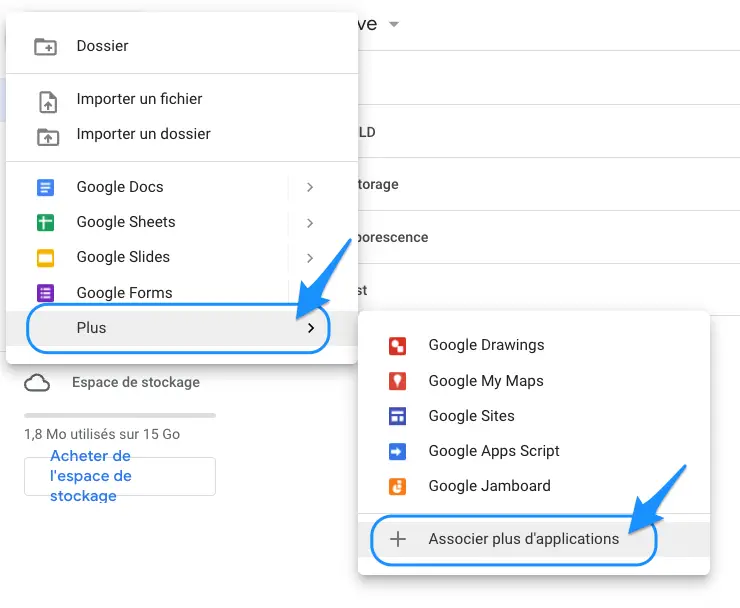Click the green Google Sheets icon
740x608 pixels.
(x=45, y=222)
